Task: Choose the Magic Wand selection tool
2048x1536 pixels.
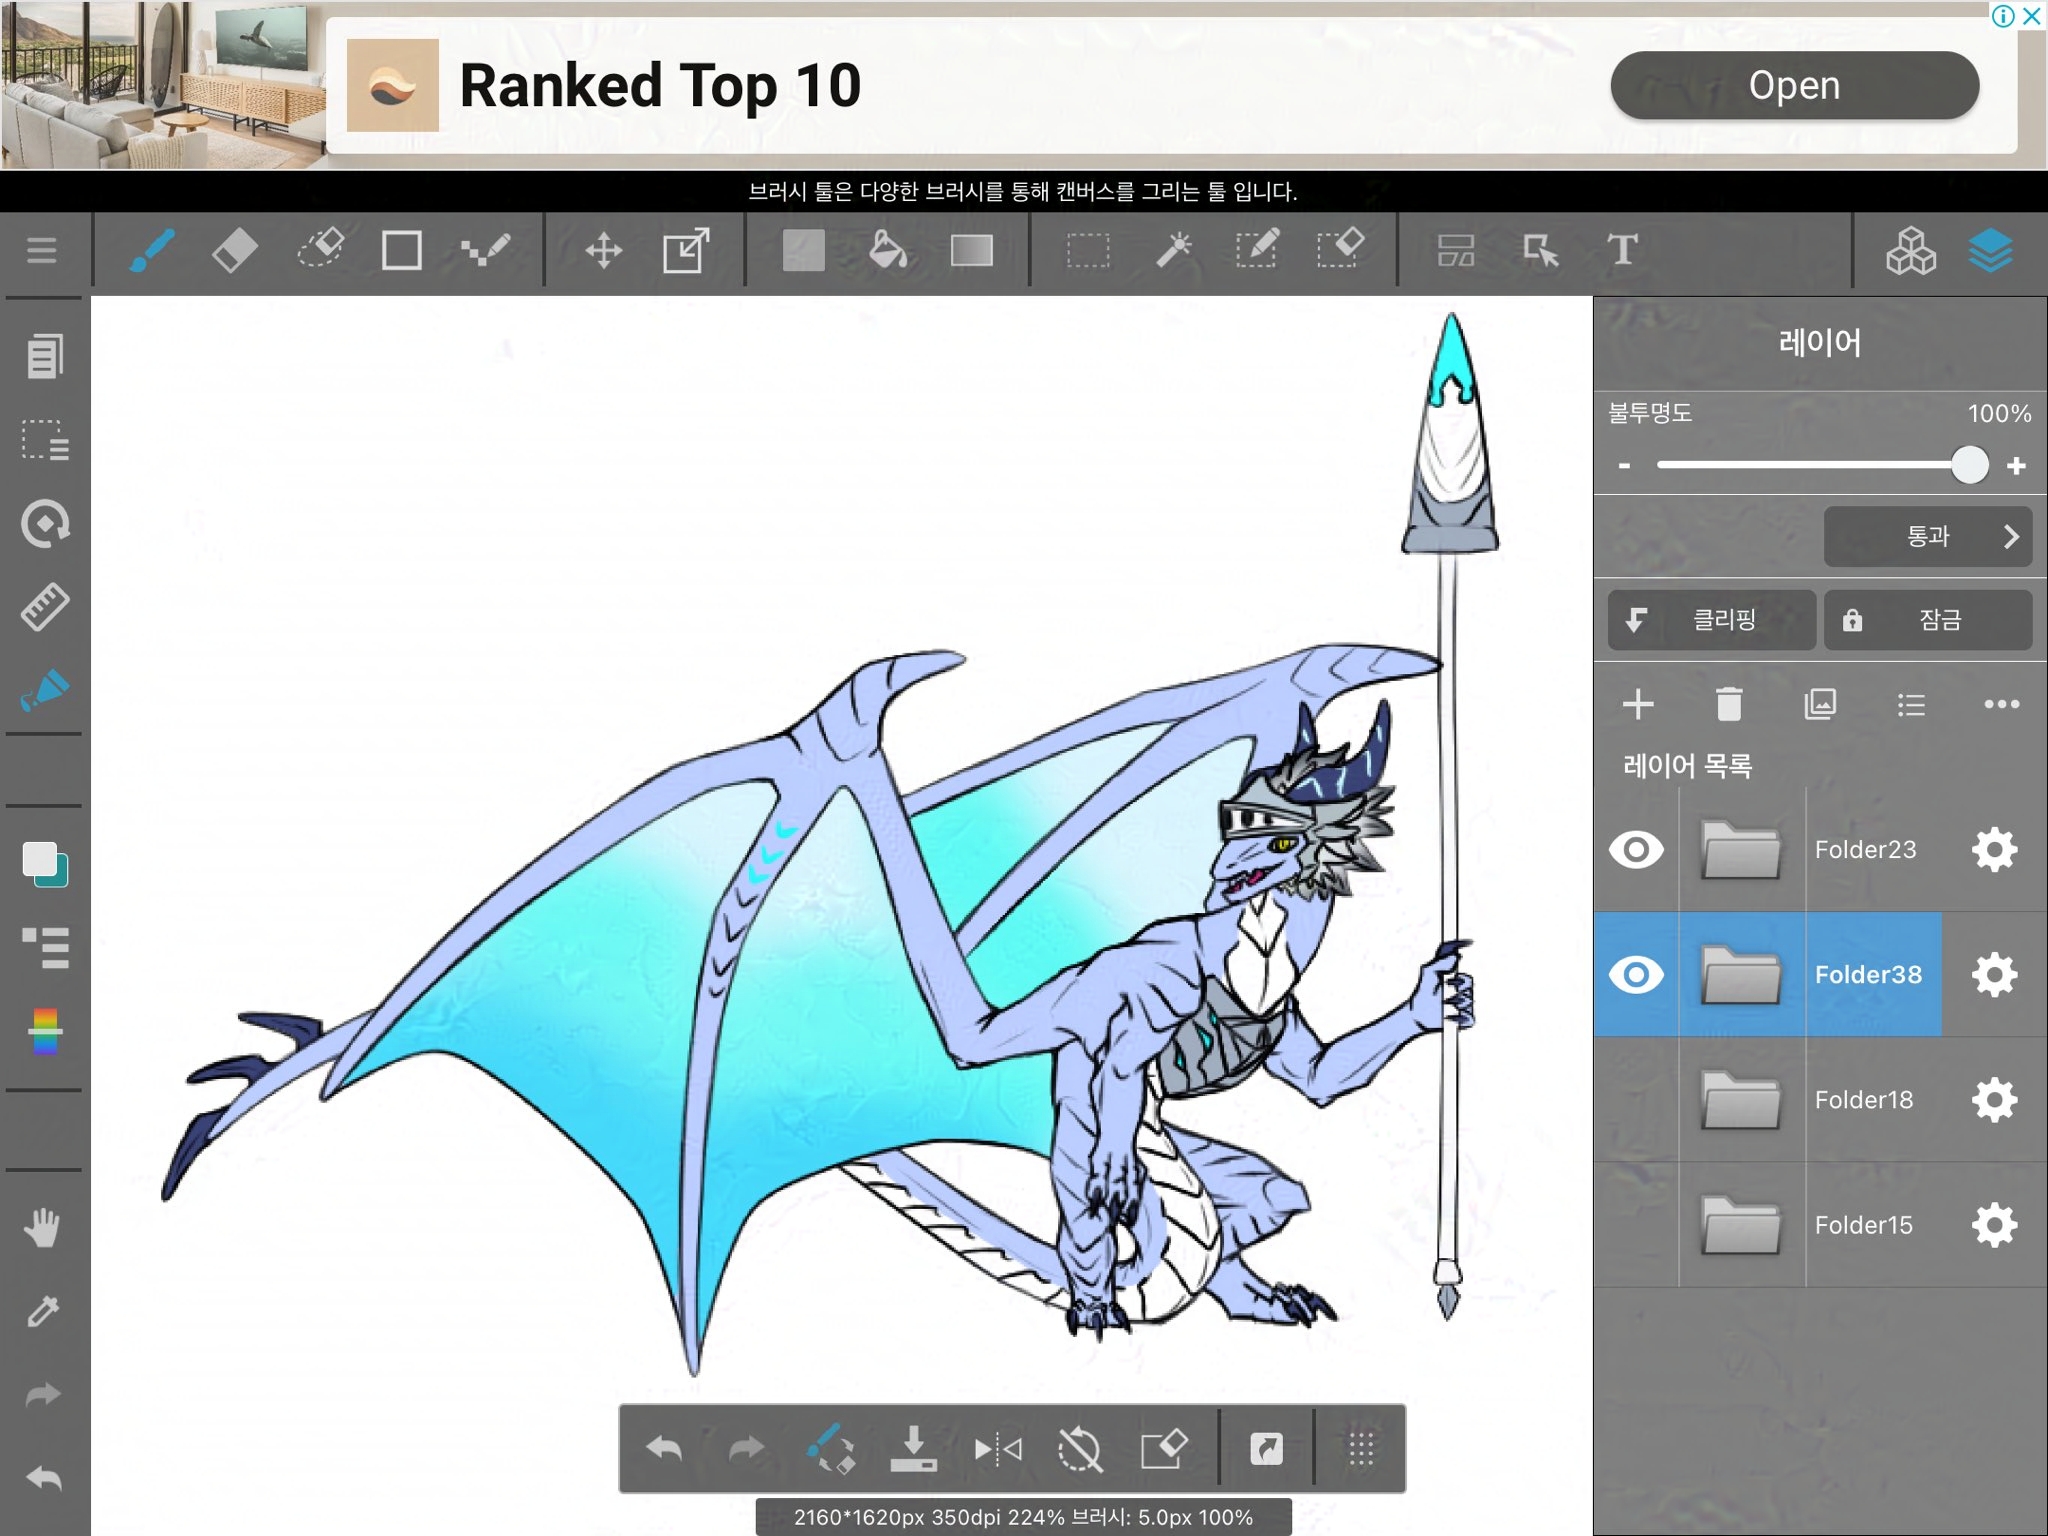Action: [1173, 250]
